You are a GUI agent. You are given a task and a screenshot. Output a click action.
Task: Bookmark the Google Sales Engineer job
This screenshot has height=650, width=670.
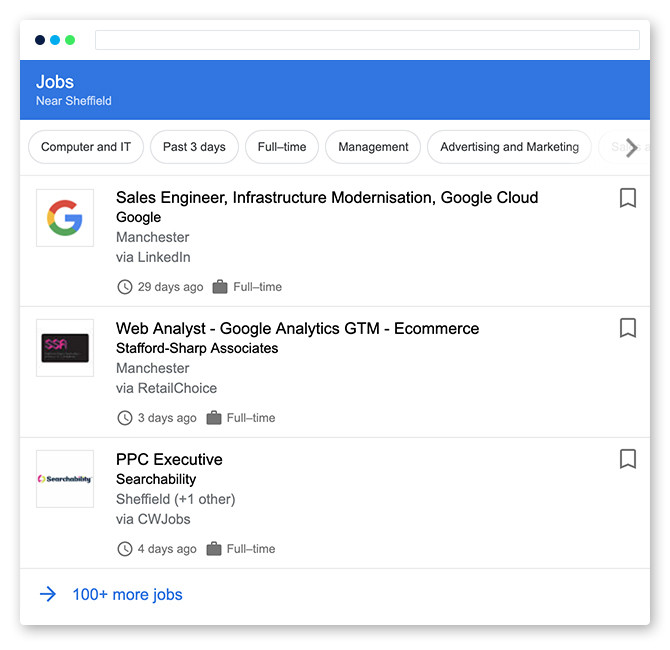(x=627, y=198)
